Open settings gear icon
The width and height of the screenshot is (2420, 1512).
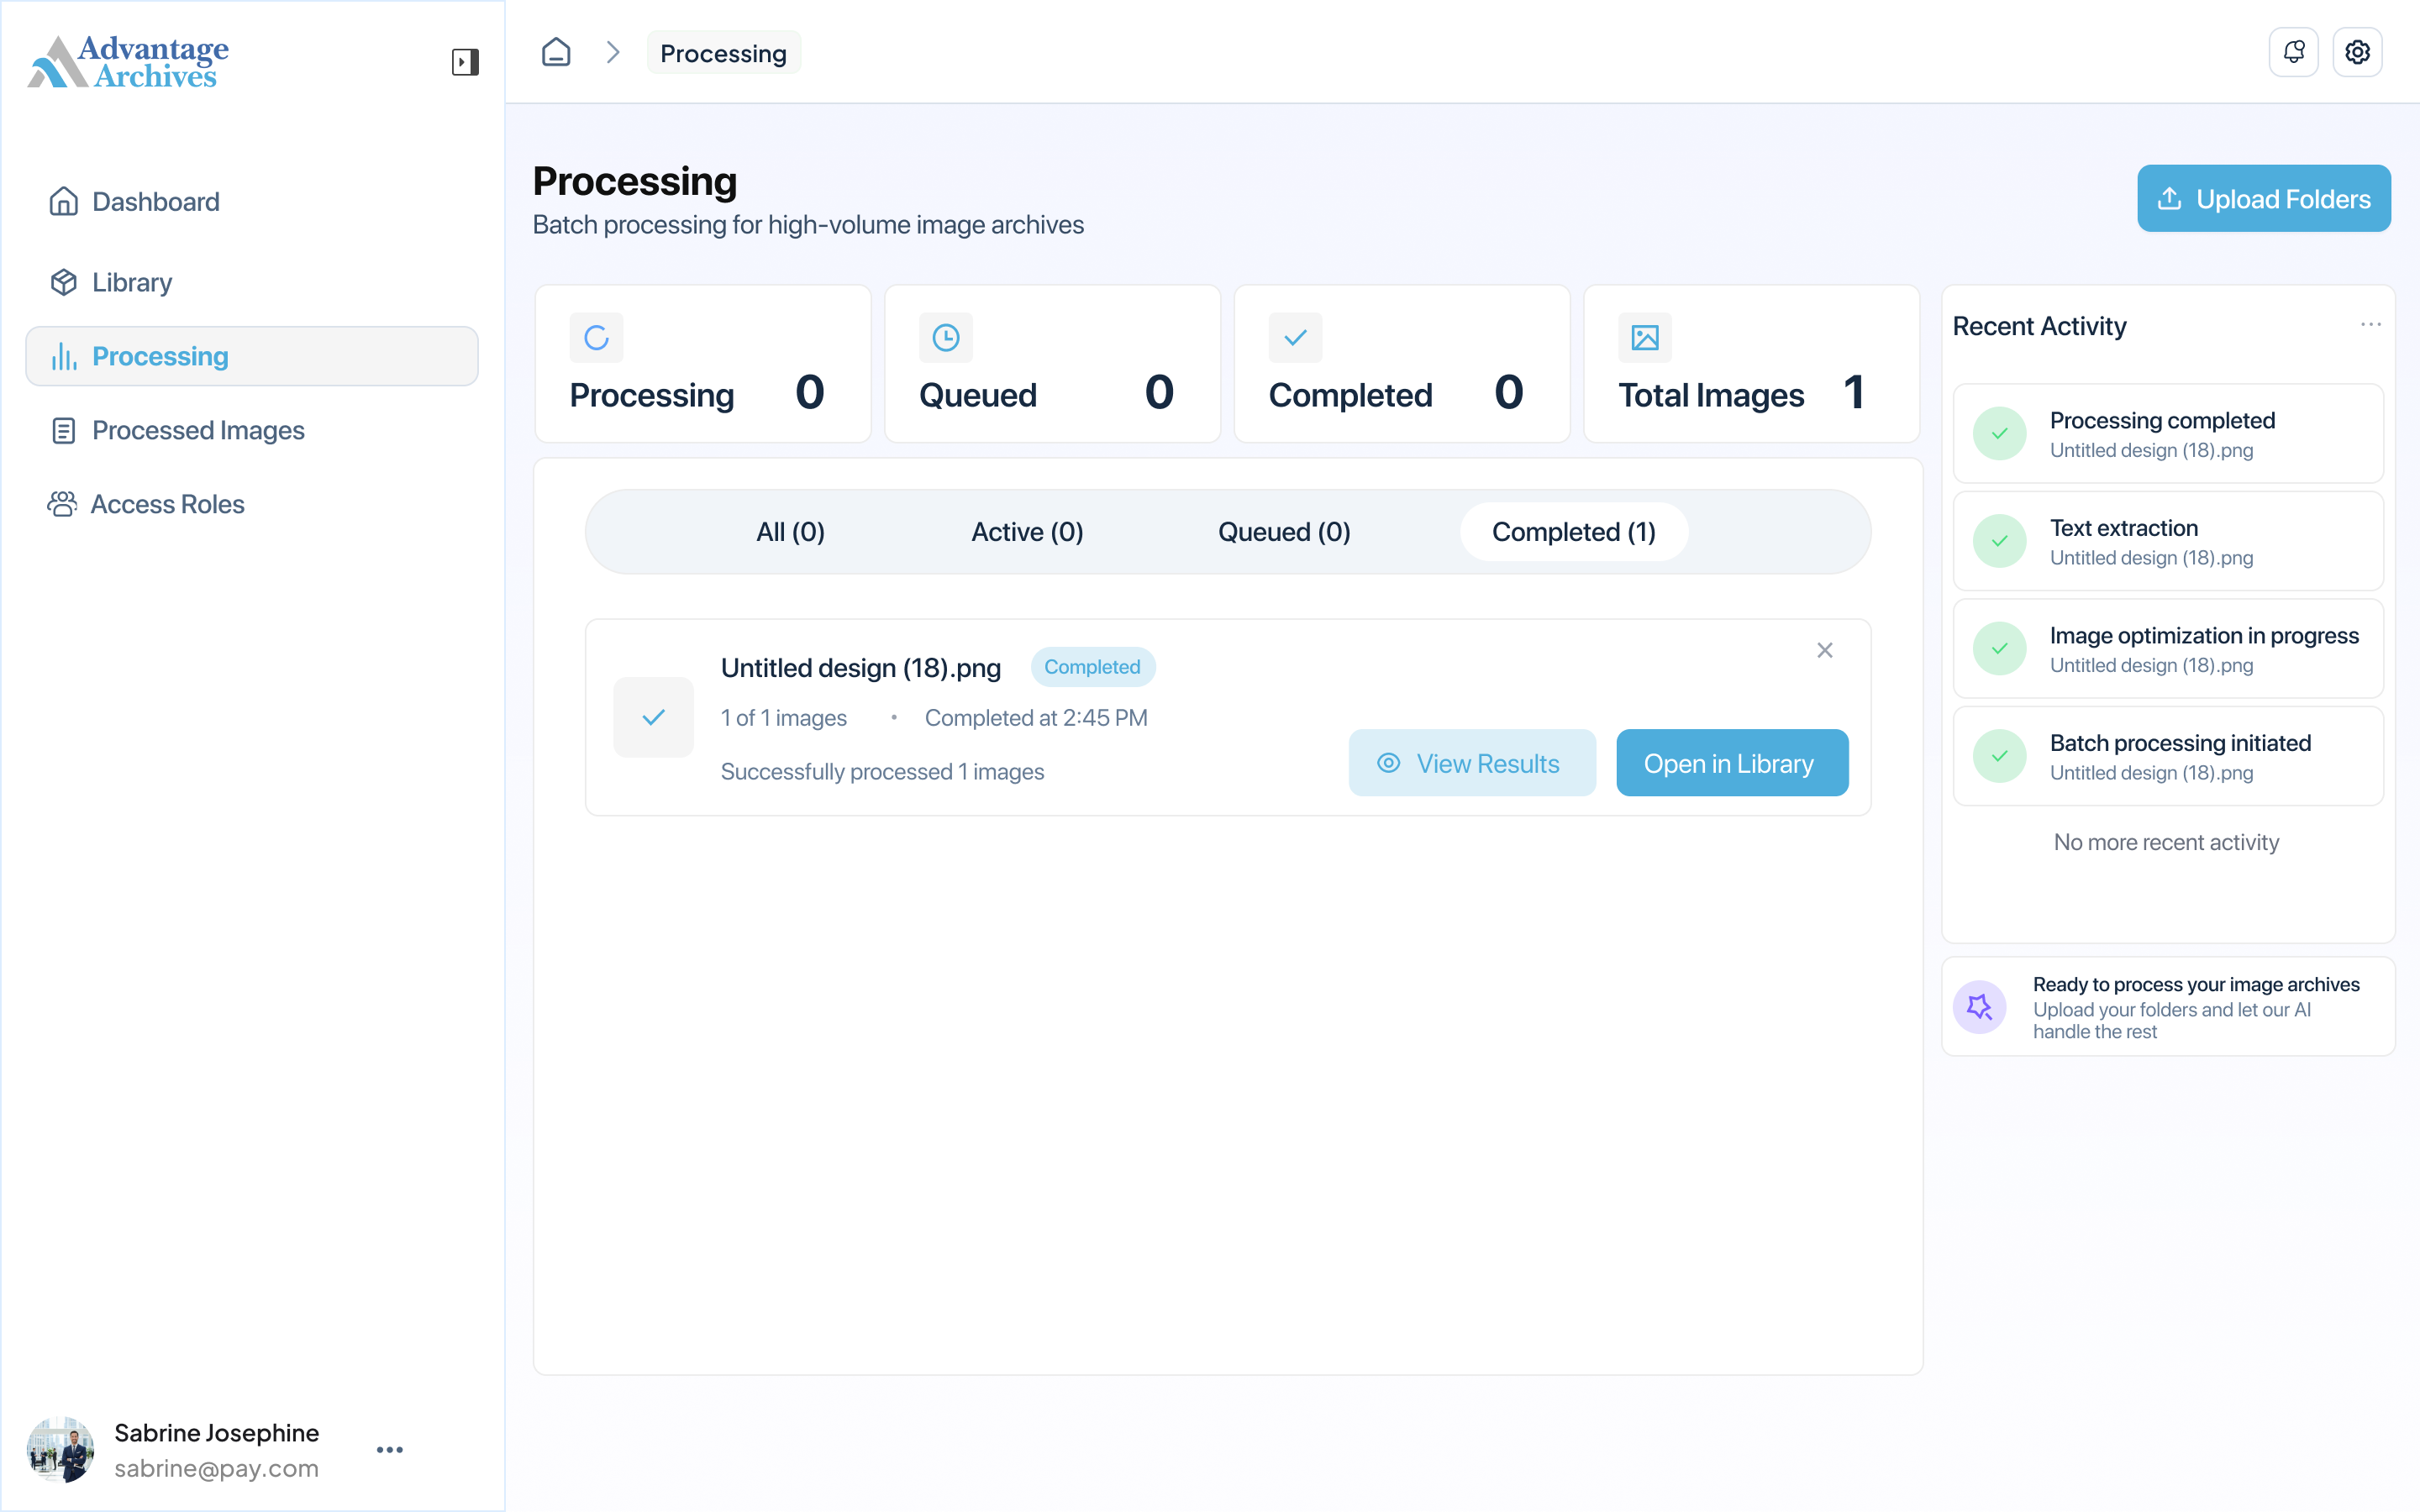[2358, 52]
